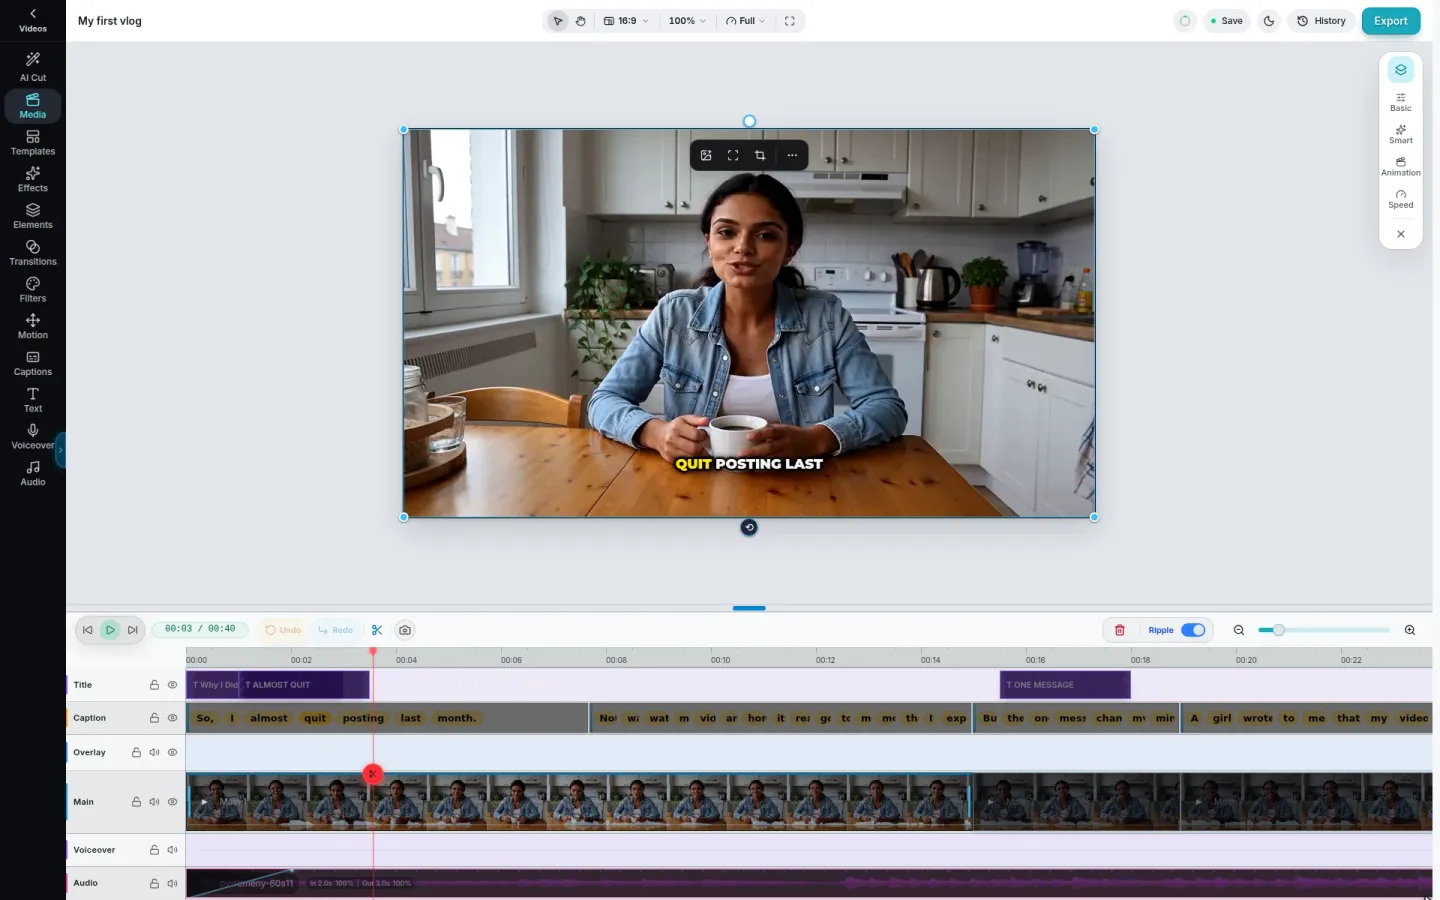Image resolution: width=1440 pixels, height=900 pixels.
Task: Go back to Videos
Action: click(x=33, y=20)
